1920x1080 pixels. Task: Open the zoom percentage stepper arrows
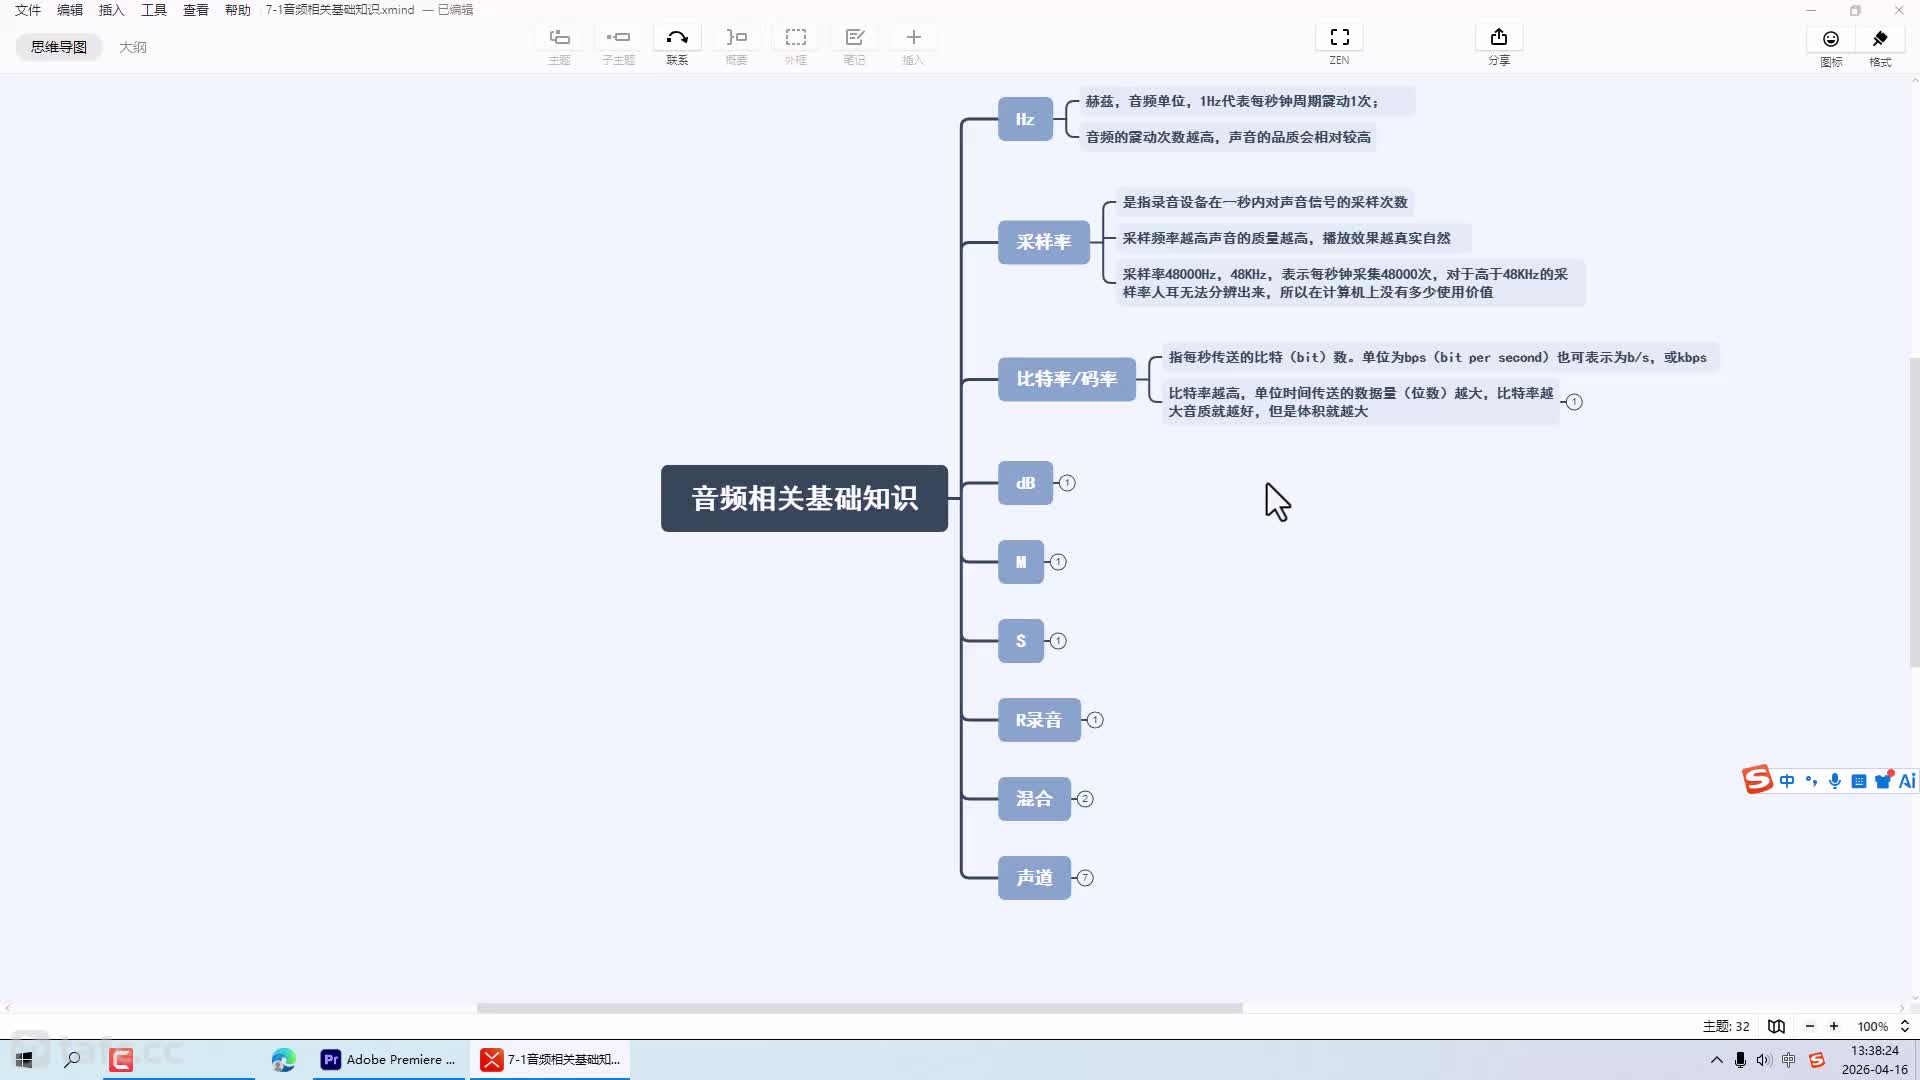coord(1904,1026)
